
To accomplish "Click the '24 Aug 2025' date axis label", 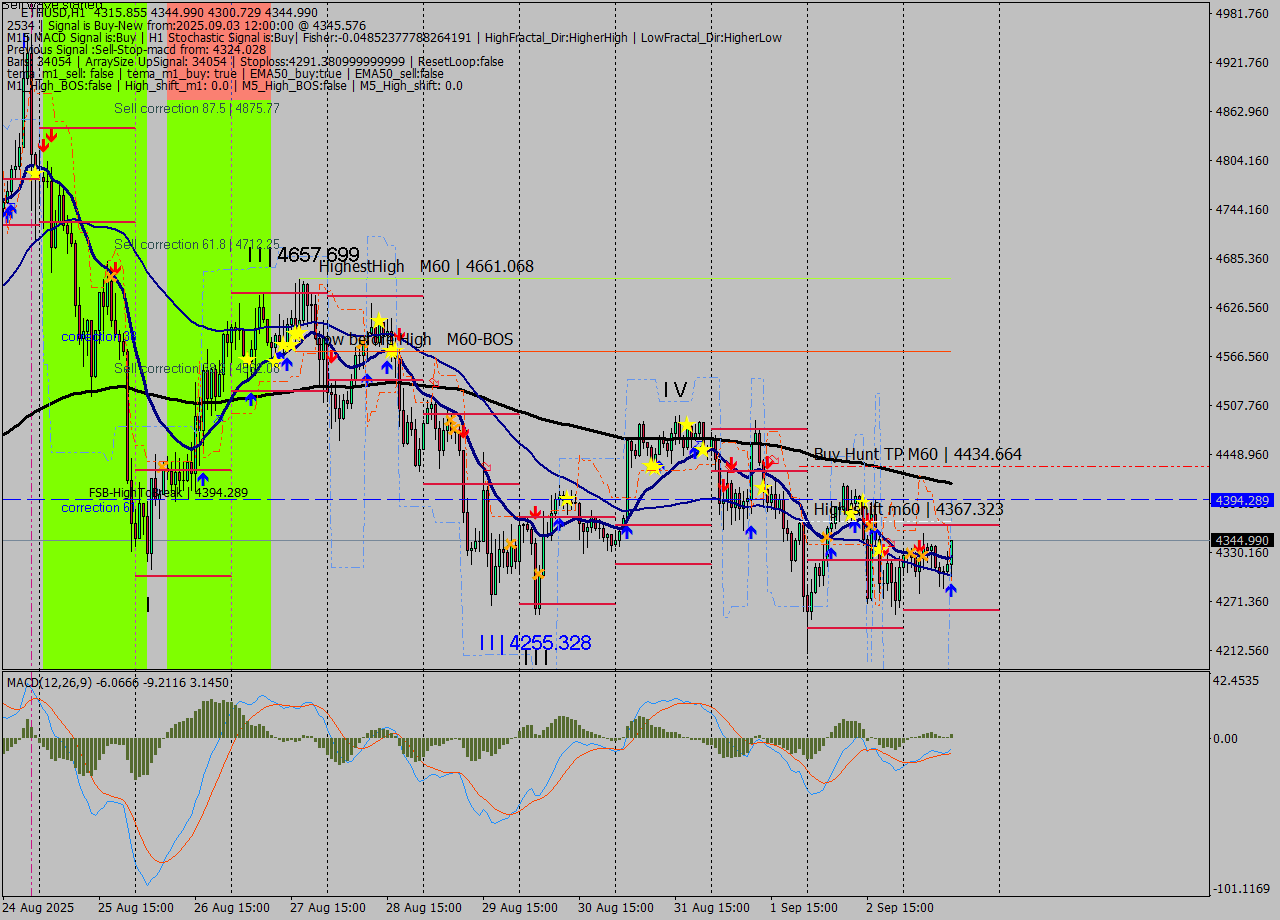I will tap(37, 908).
